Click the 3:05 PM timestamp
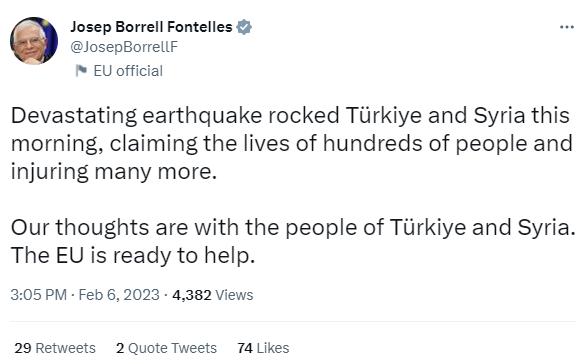Screen dimensions: 583x364 click(x=39, y=295)
